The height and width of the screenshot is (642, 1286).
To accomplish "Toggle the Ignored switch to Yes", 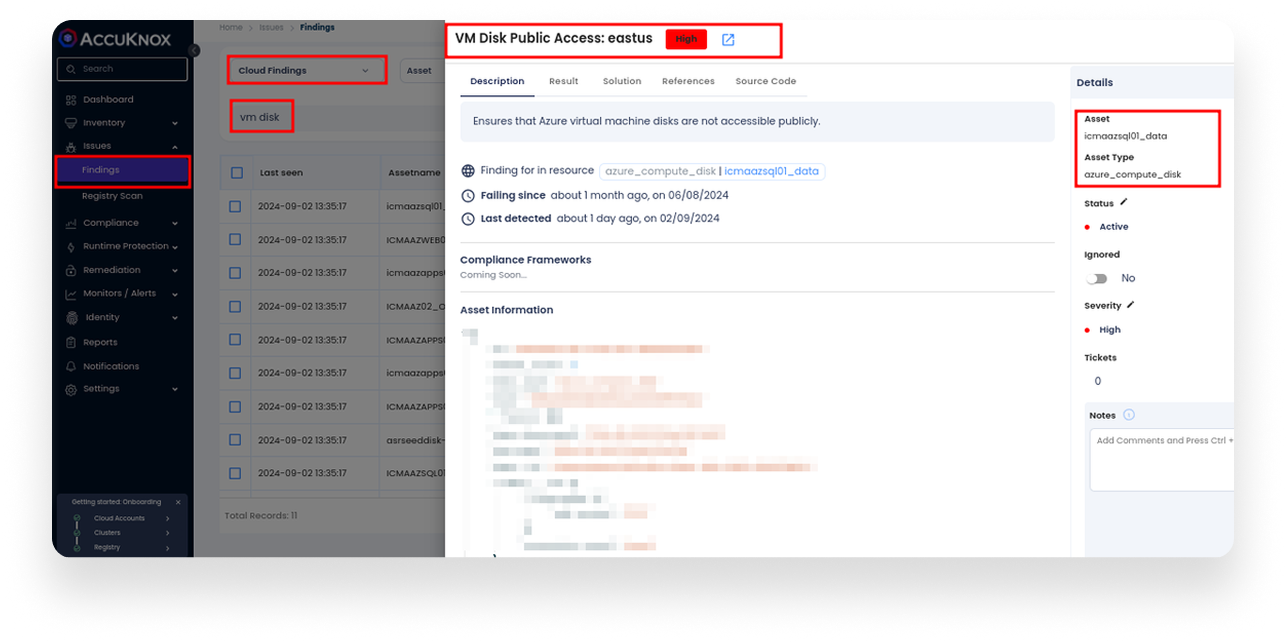I will [x=1096, y=277].
